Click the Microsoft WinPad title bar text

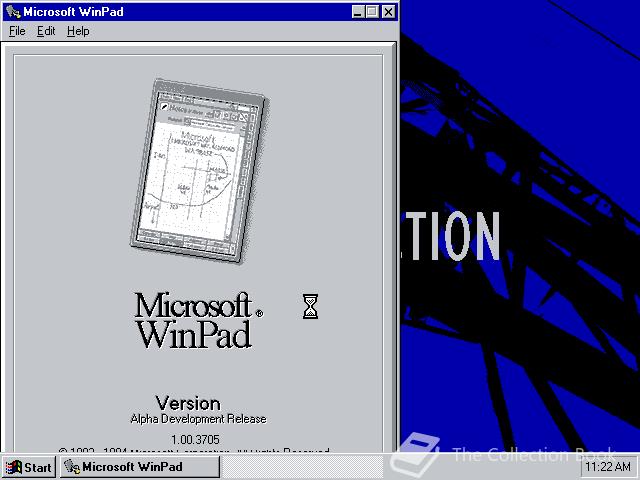(x=73, y=11)
